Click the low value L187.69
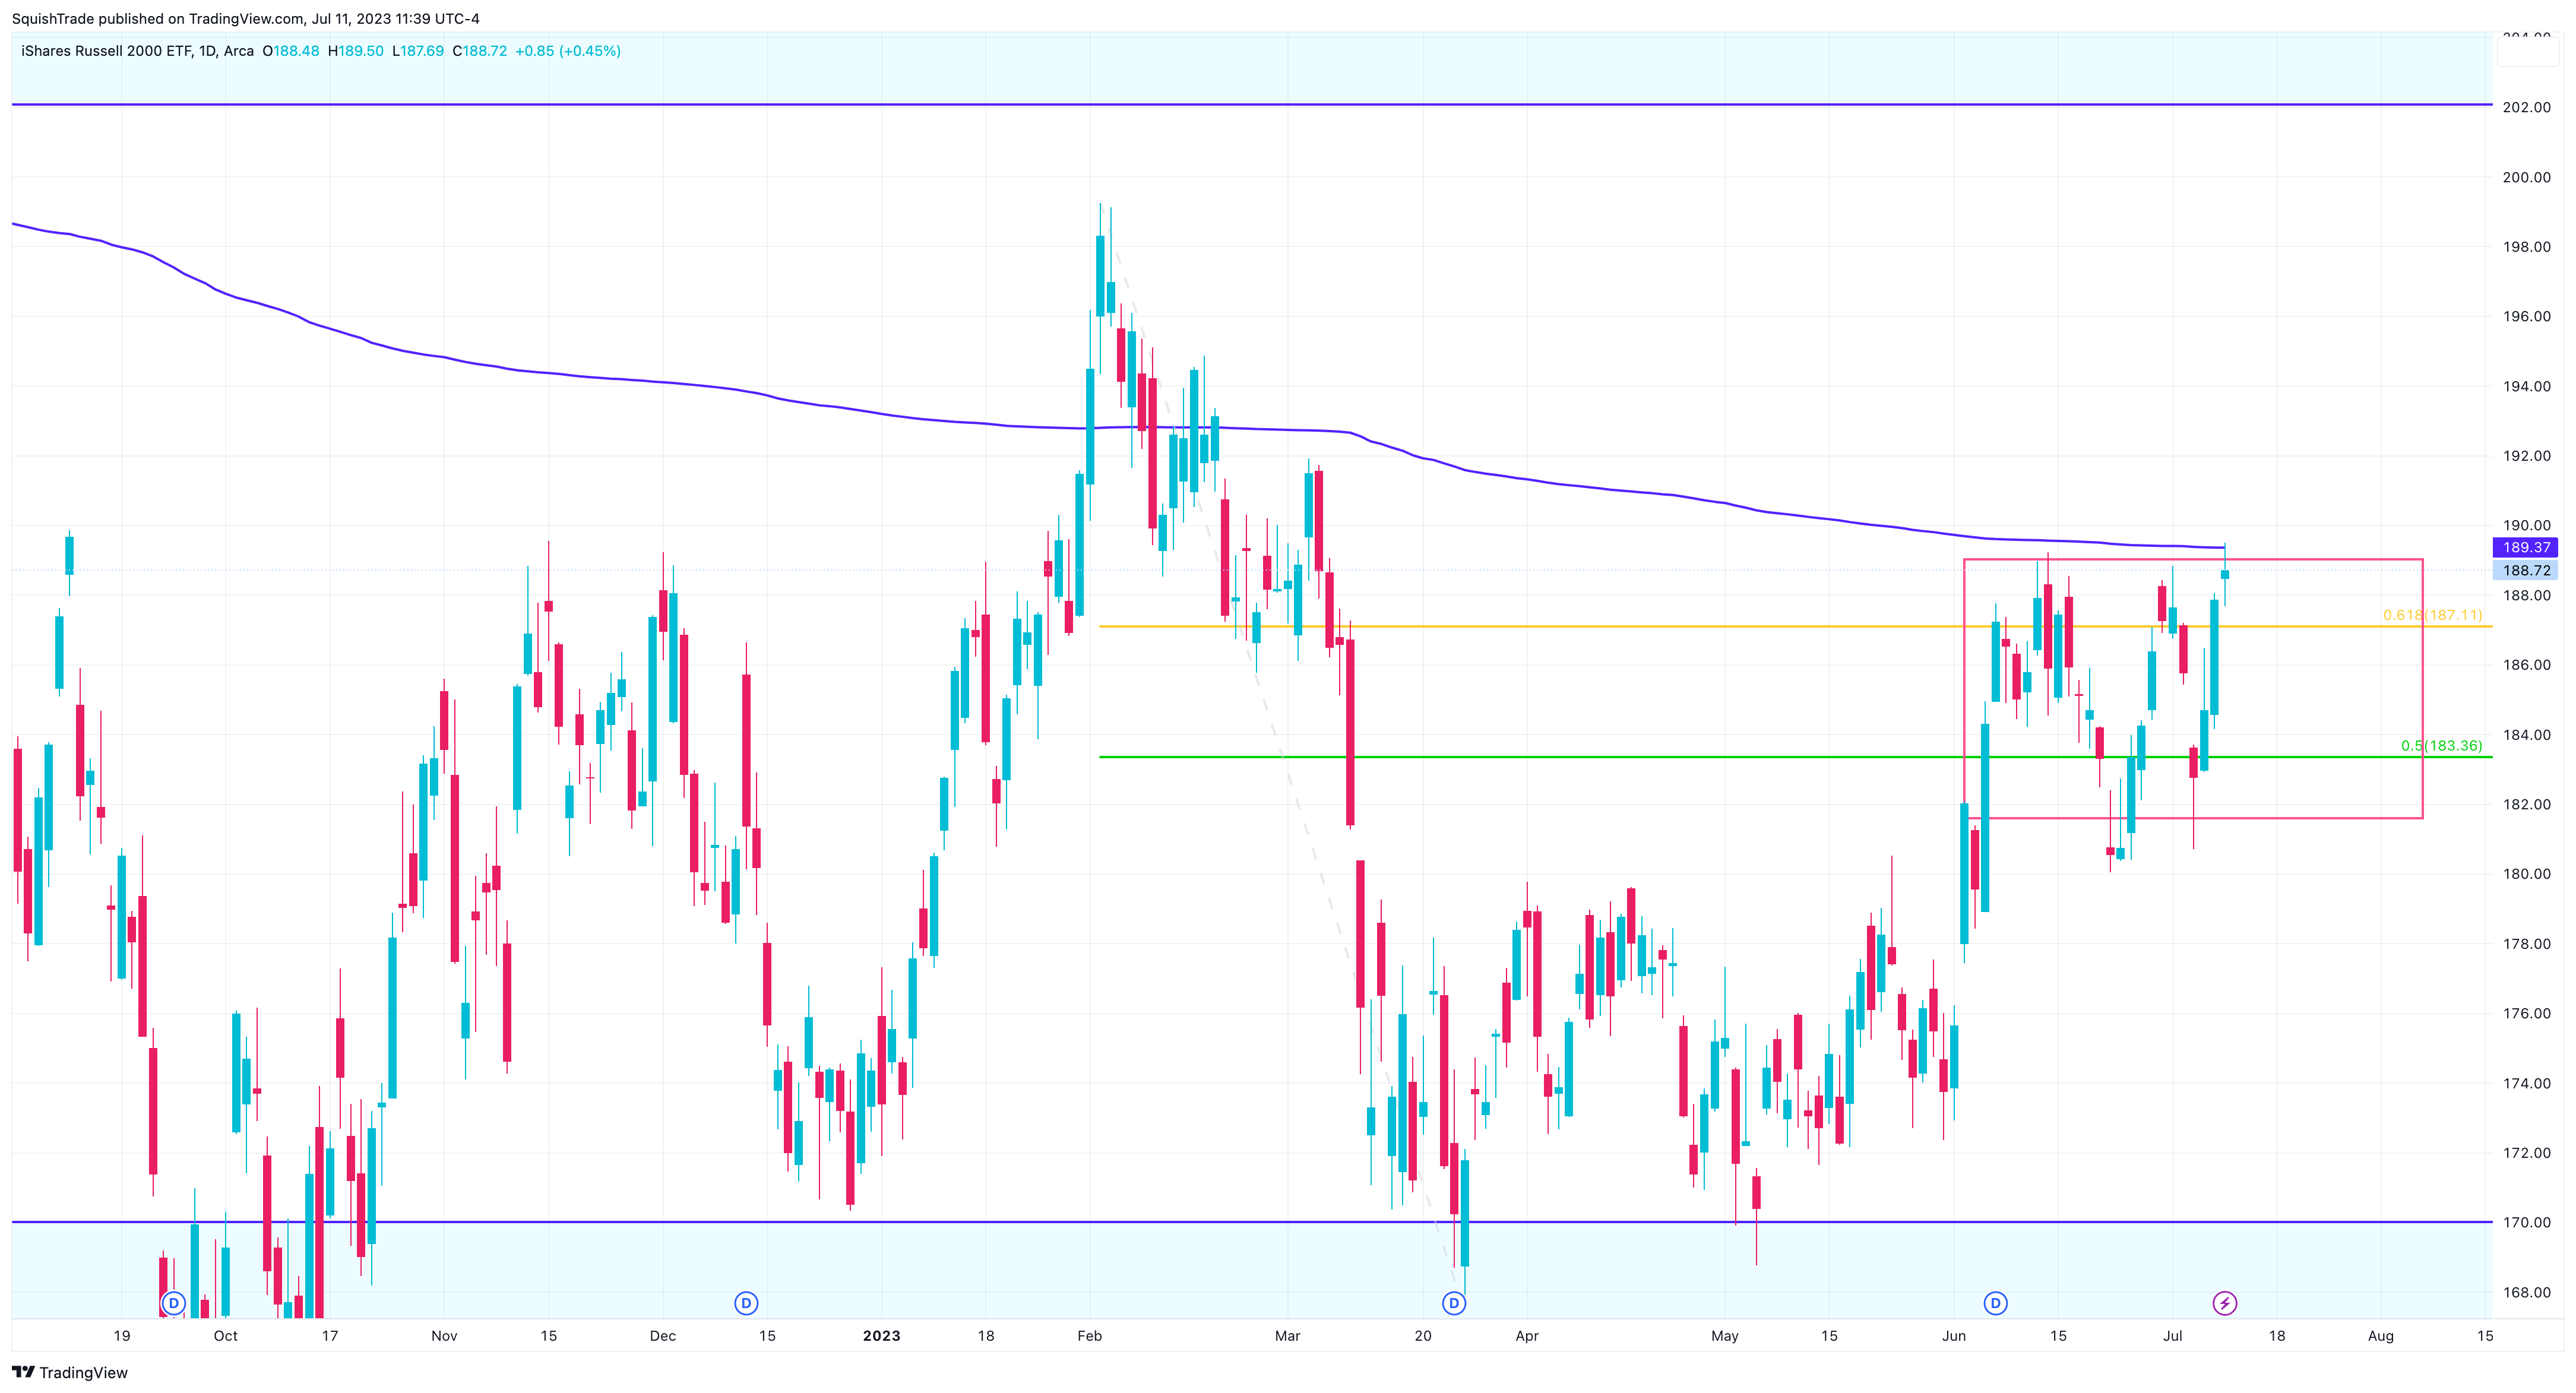The height and width of the screenshot is (1393, 2576). pyautogui.click(x=418, y=51)
